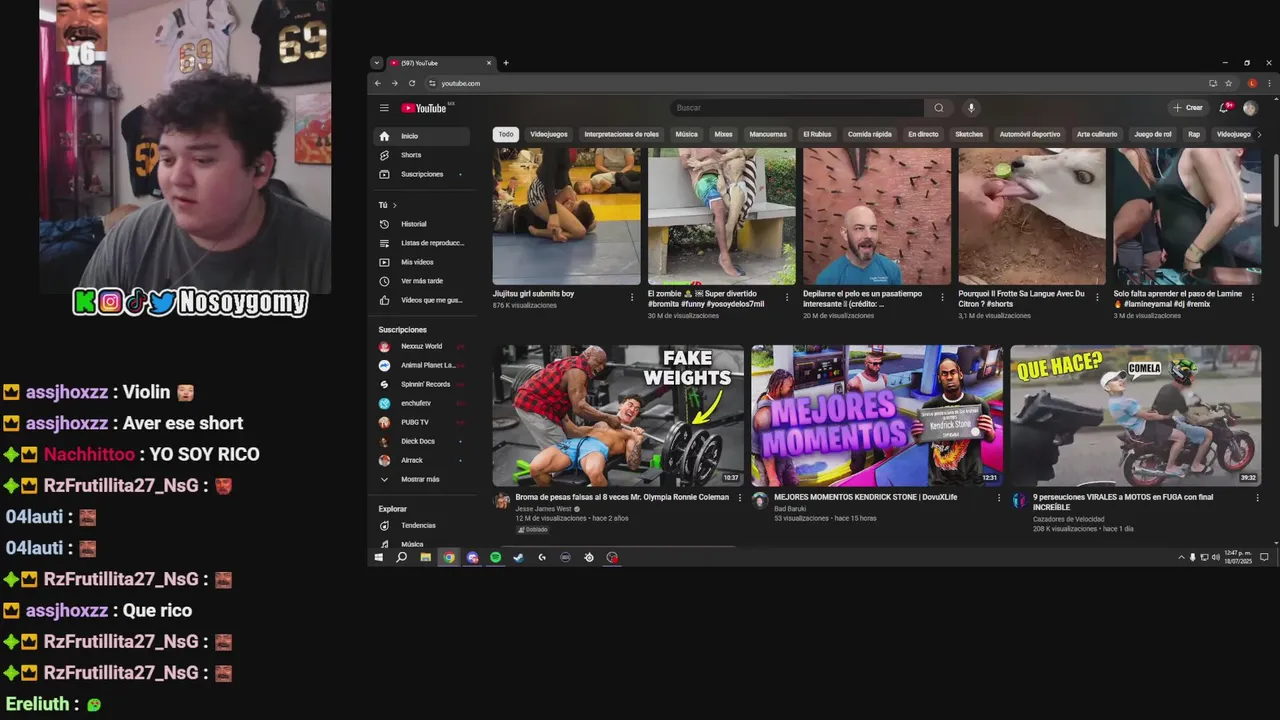The width and height of the screenshot is (1280, 720).
Task: Open the 'Jesse James West' channel link
Action: 544,509
